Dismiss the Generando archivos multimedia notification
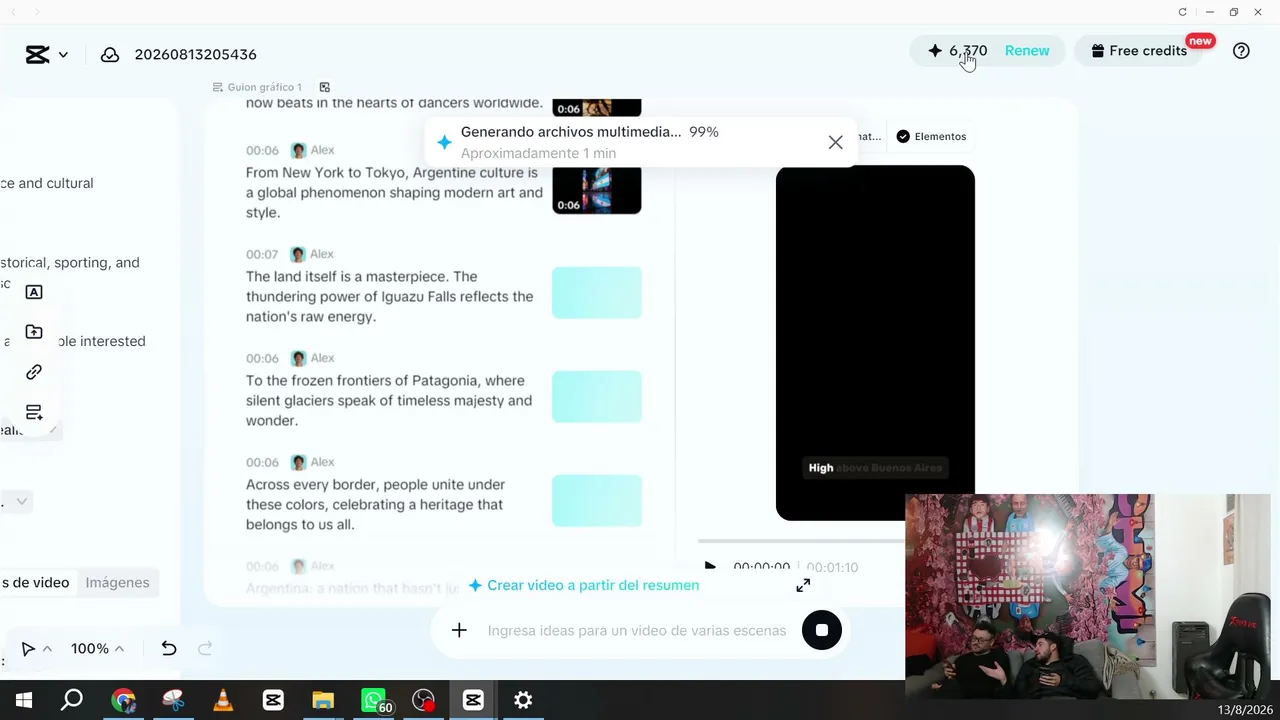The width and height of the screenshot is (1280, 720). pyautogui.click(x=835, y=142)
